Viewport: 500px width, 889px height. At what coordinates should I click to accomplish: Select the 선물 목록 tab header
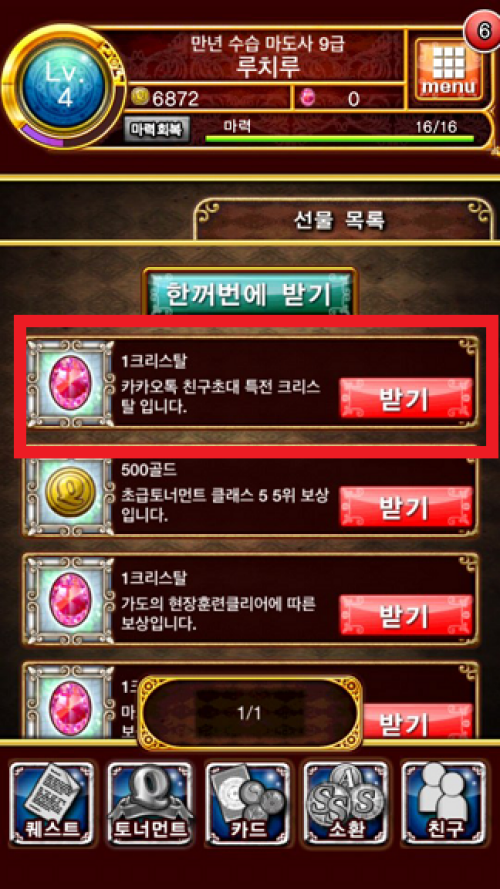tap(340, 219)
